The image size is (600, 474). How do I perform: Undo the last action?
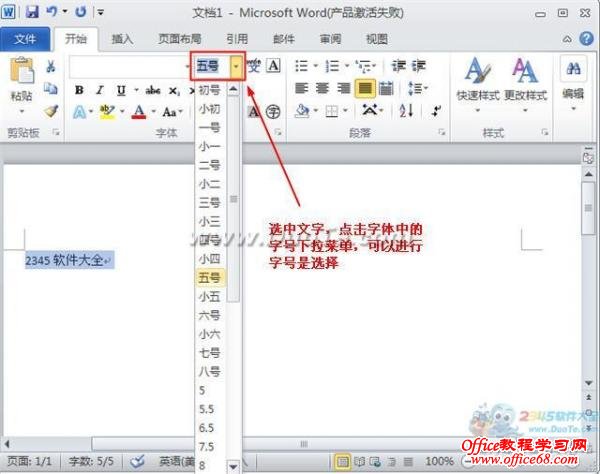pyautogui.click(x=52, y=12)
